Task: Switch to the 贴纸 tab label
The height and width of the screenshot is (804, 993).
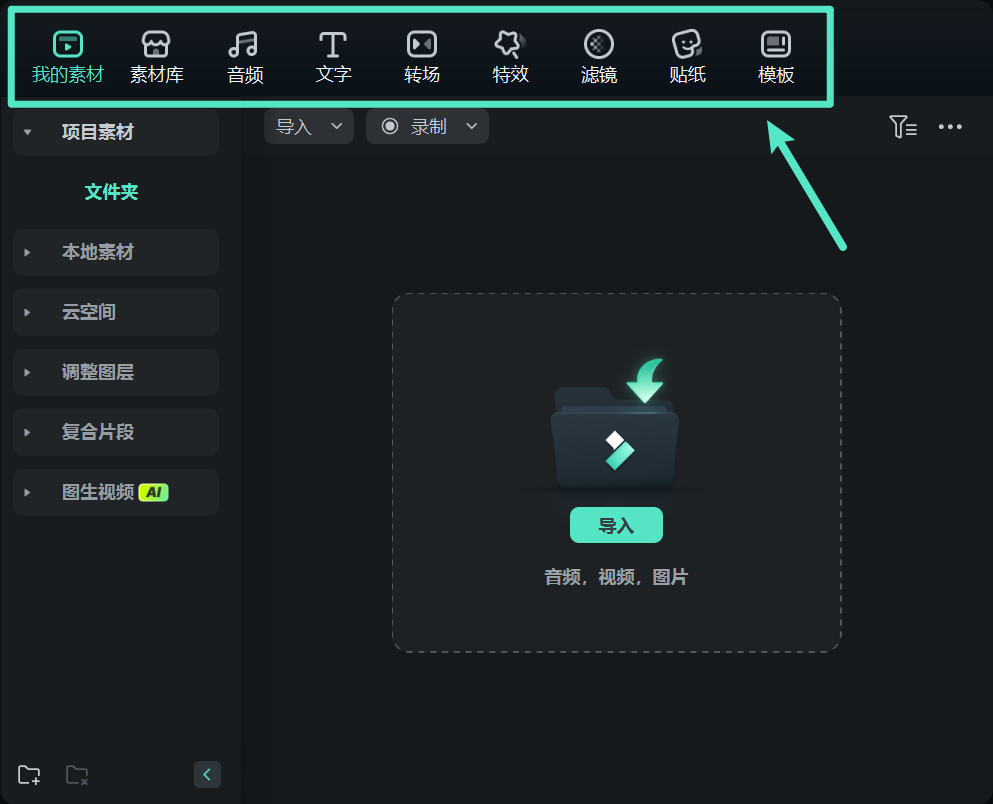Action: [688, 75]
